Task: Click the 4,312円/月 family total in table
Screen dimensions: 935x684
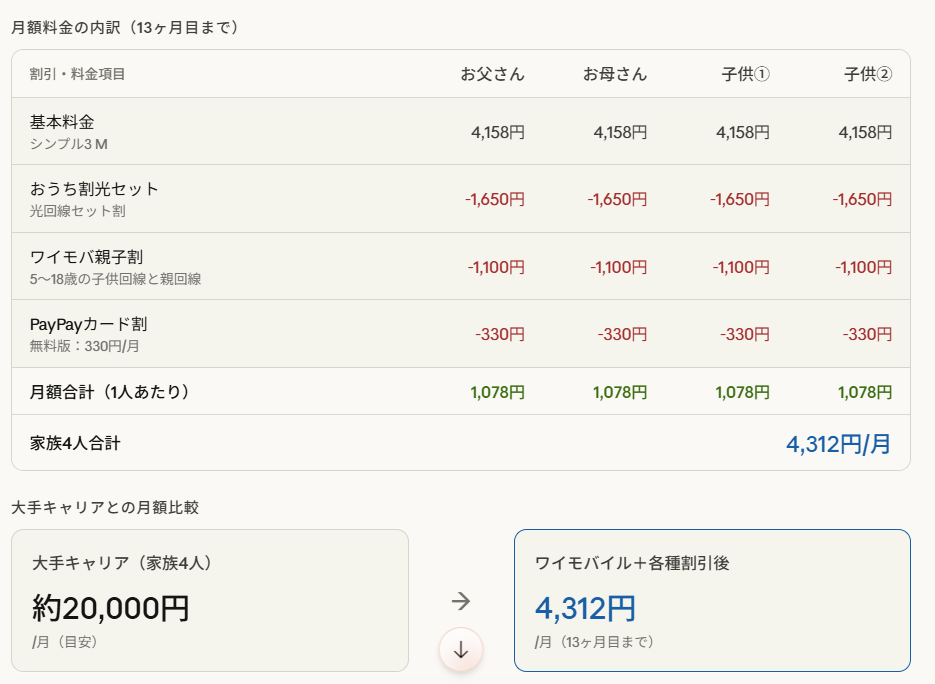Action: [838, 444]
